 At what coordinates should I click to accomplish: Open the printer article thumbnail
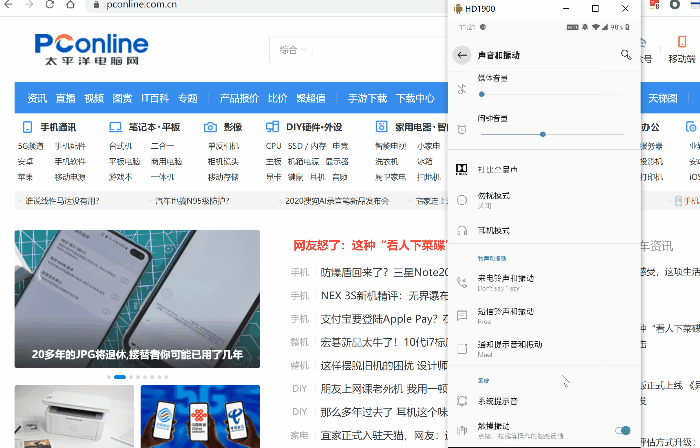coord(74,416)
